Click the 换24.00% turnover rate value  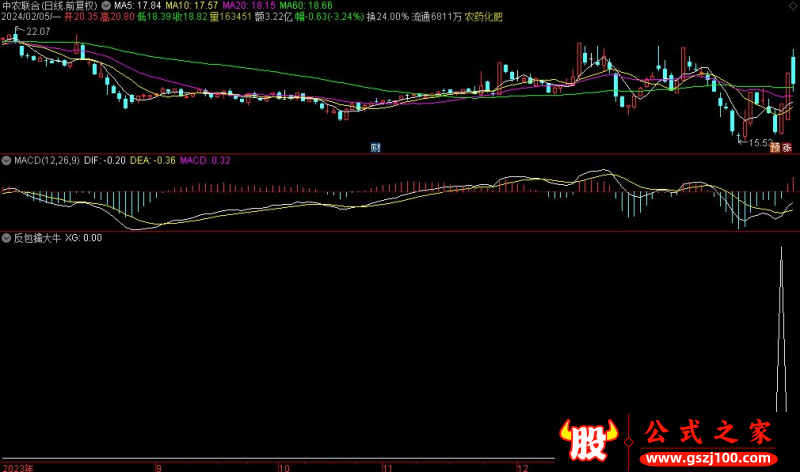coord(388,17)
